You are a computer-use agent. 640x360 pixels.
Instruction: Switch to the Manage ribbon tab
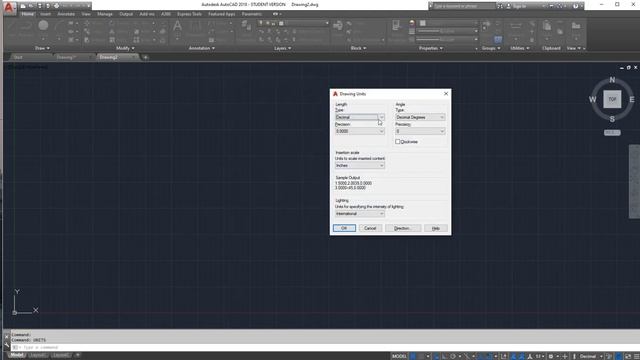(x=104, y=14)
